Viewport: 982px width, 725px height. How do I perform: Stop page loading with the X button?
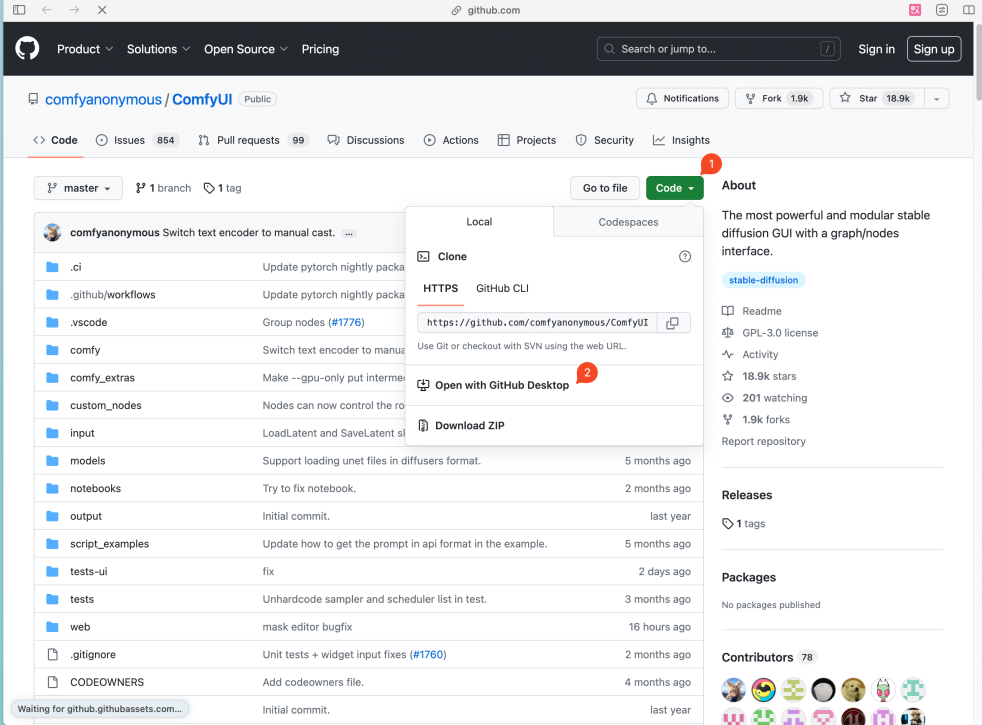102,10
